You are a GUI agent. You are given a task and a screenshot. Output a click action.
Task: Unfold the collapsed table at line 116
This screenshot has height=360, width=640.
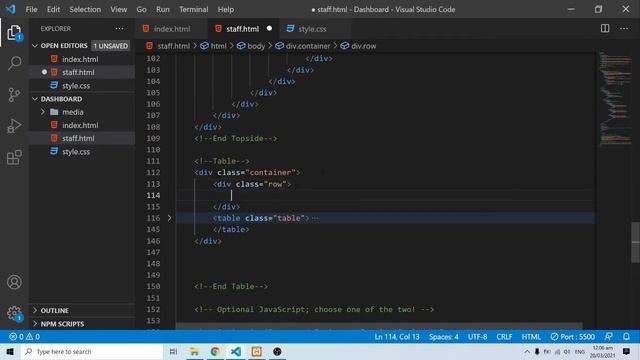169,218
